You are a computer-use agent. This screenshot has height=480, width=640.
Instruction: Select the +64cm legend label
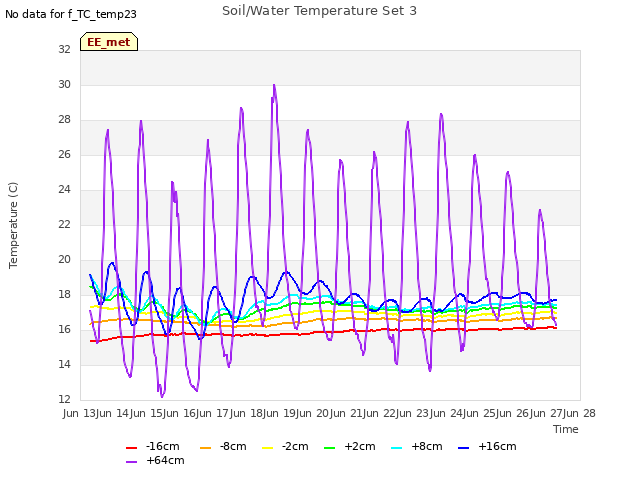pos(165,460)
